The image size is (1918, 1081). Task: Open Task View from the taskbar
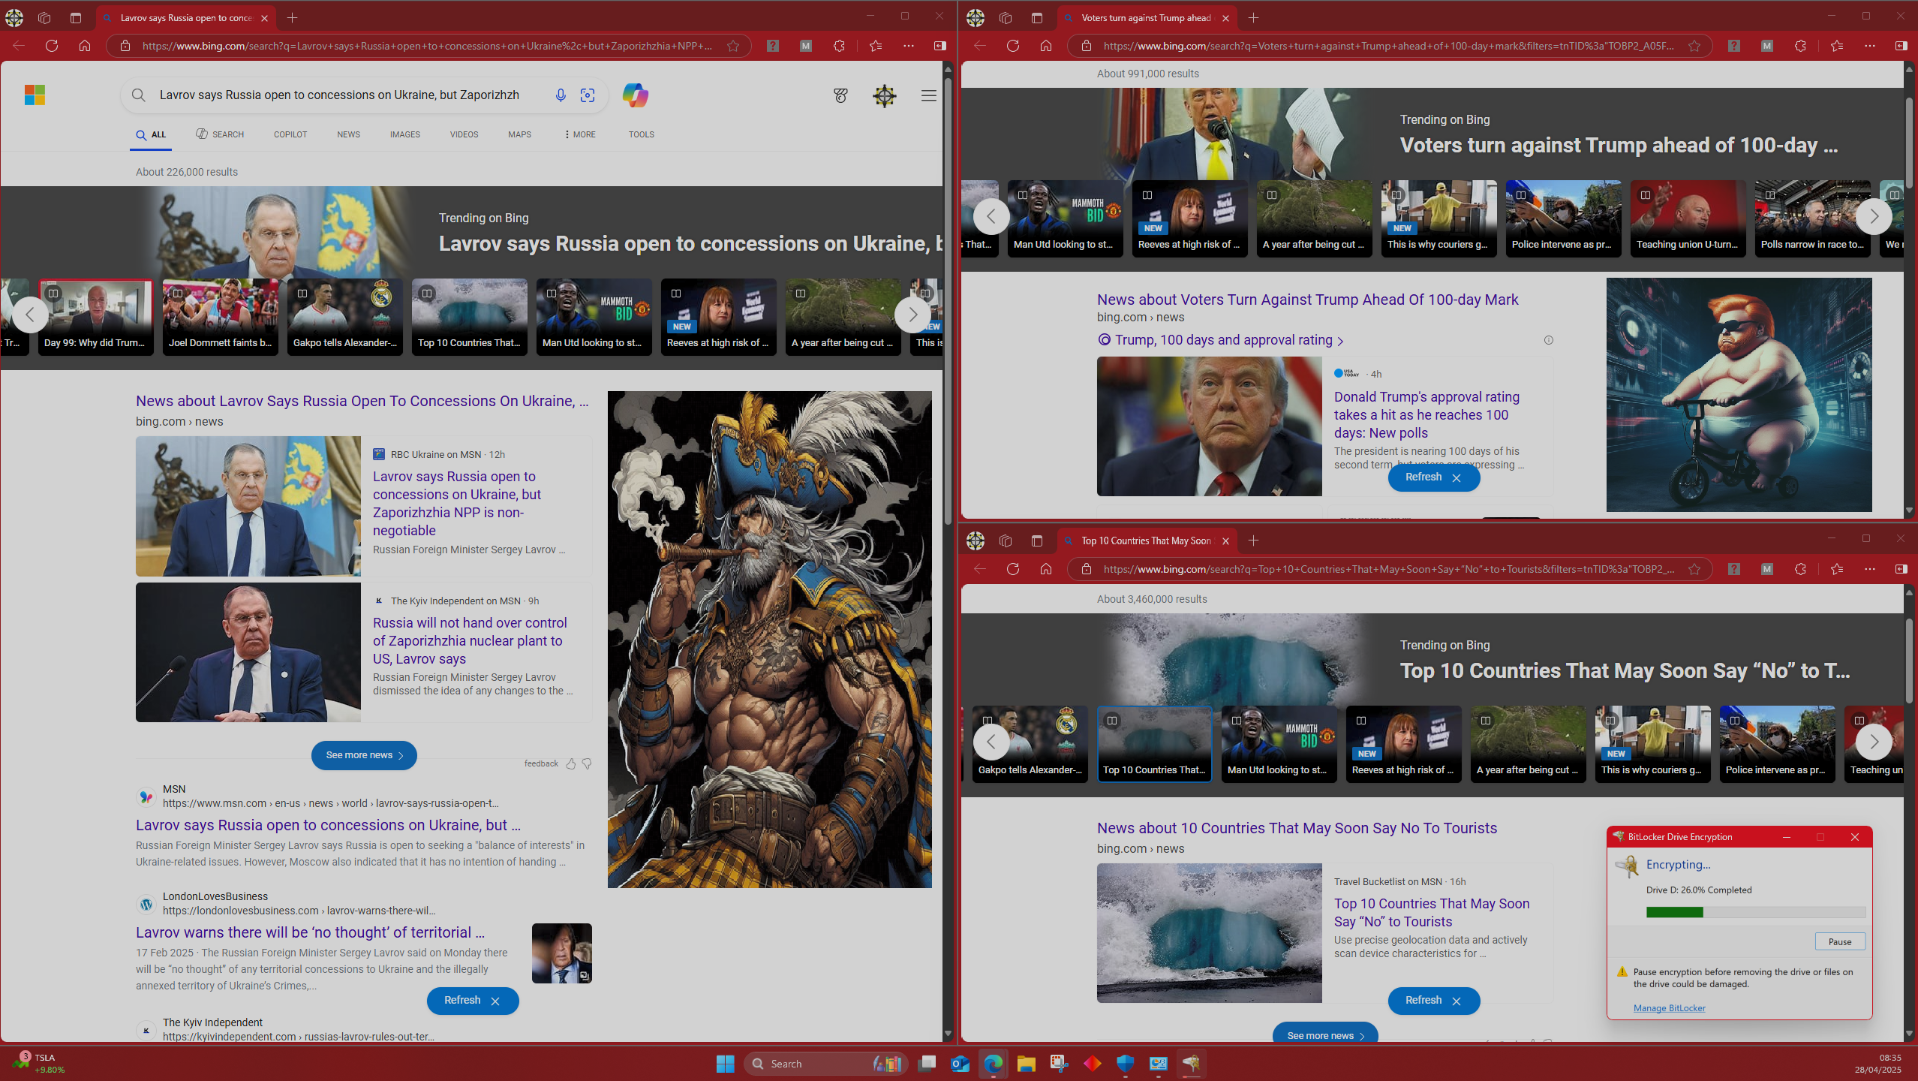(x=927, y=1063)
